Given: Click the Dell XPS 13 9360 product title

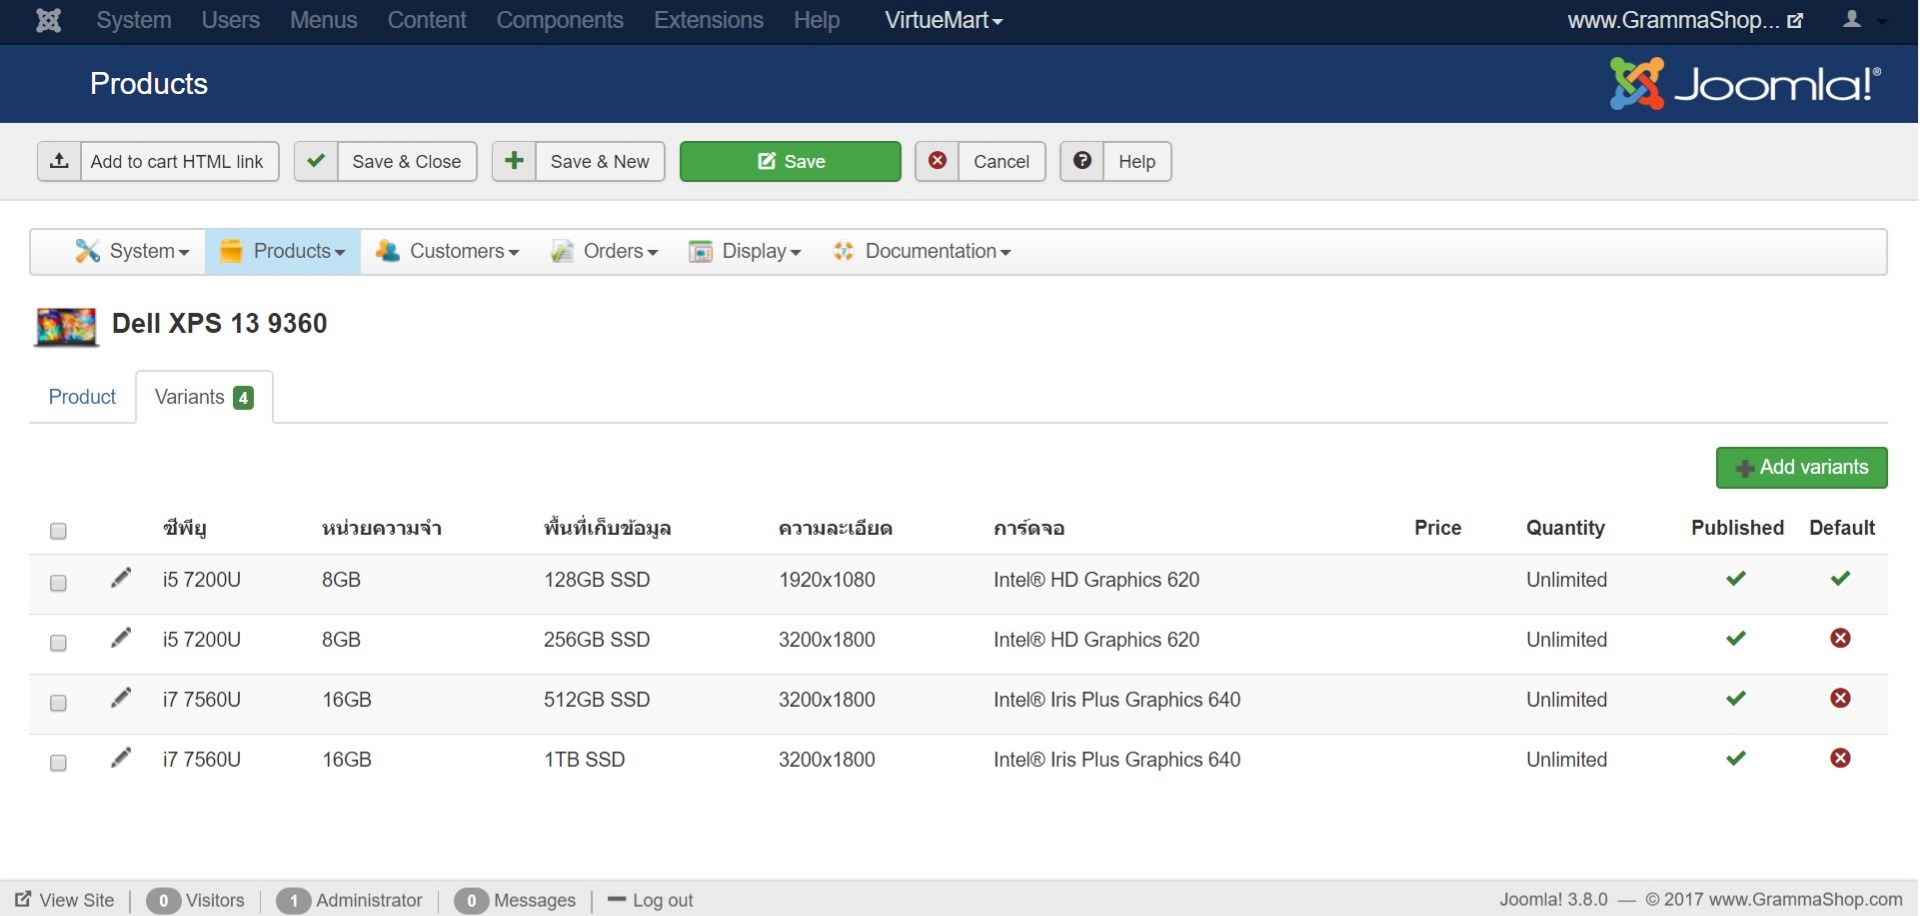Looking at the screenshot, I should coord(220,324).
